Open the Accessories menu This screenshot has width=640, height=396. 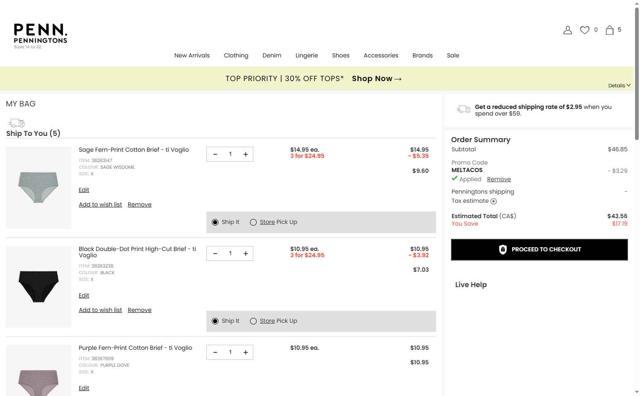click(x=381, y=56)
